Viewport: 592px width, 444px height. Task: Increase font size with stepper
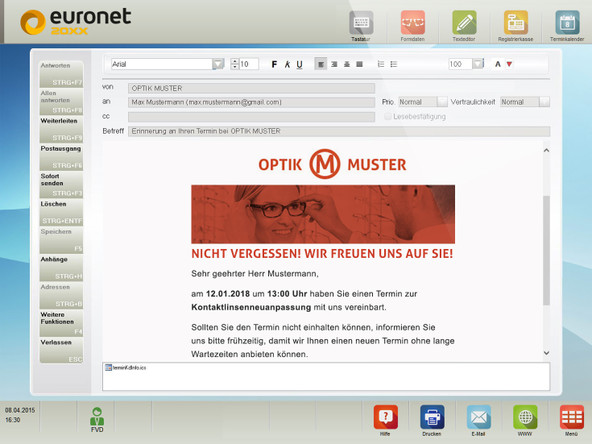coord(234,61)
